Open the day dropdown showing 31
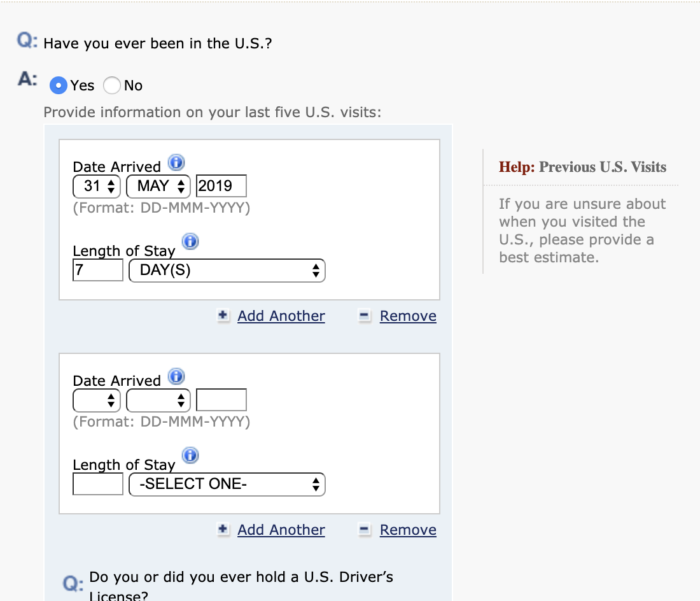The image size is (700, 601). 97,186
